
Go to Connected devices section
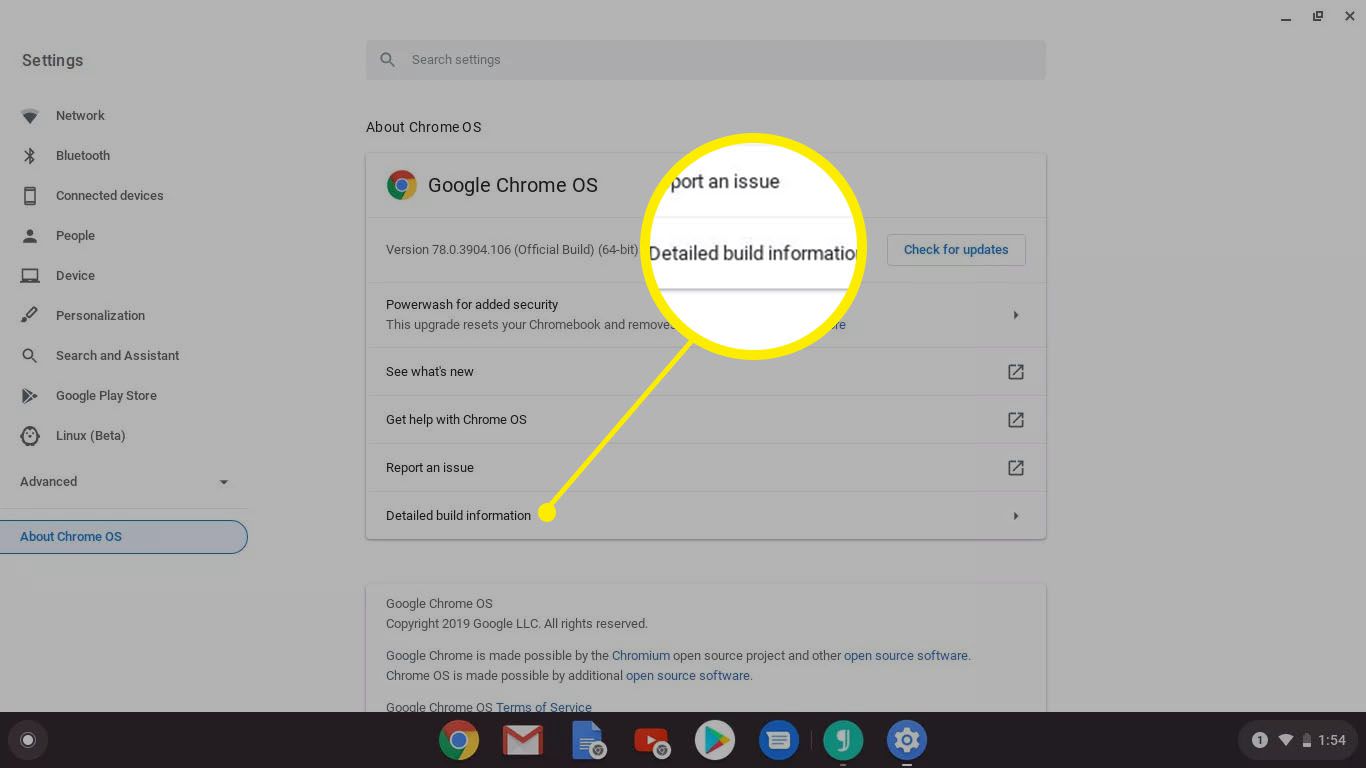110,196
